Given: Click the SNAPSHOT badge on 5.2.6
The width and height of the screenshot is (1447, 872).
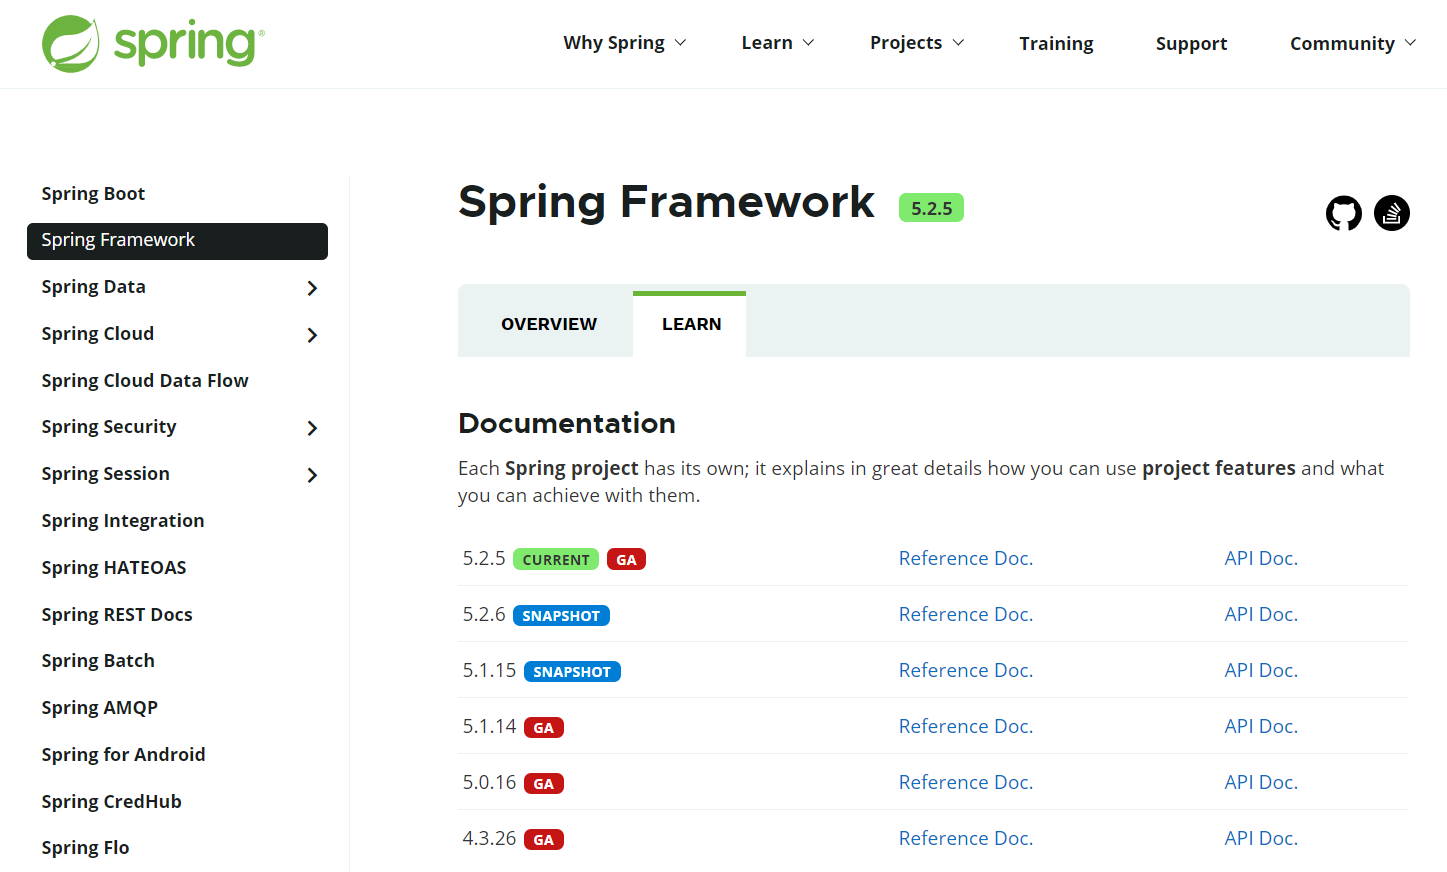Looking at the screenshot, I should click(x=561, y=615).
